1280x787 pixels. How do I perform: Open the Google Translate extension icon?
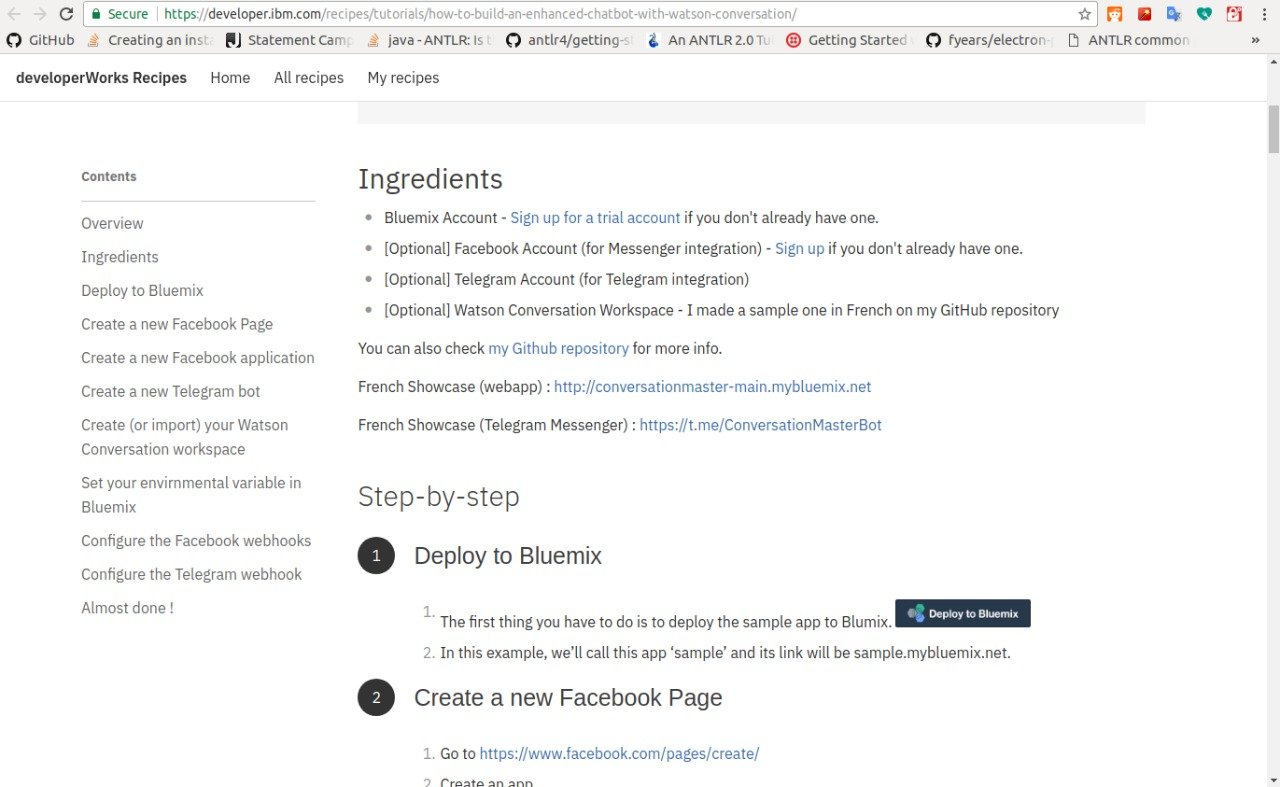pos(1174,14)
